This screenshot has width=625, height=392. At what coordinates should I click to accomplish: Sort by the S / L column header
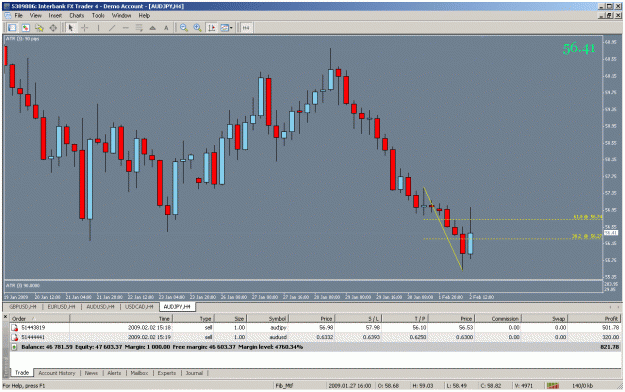pyautogui.click(x=357, y=319)
